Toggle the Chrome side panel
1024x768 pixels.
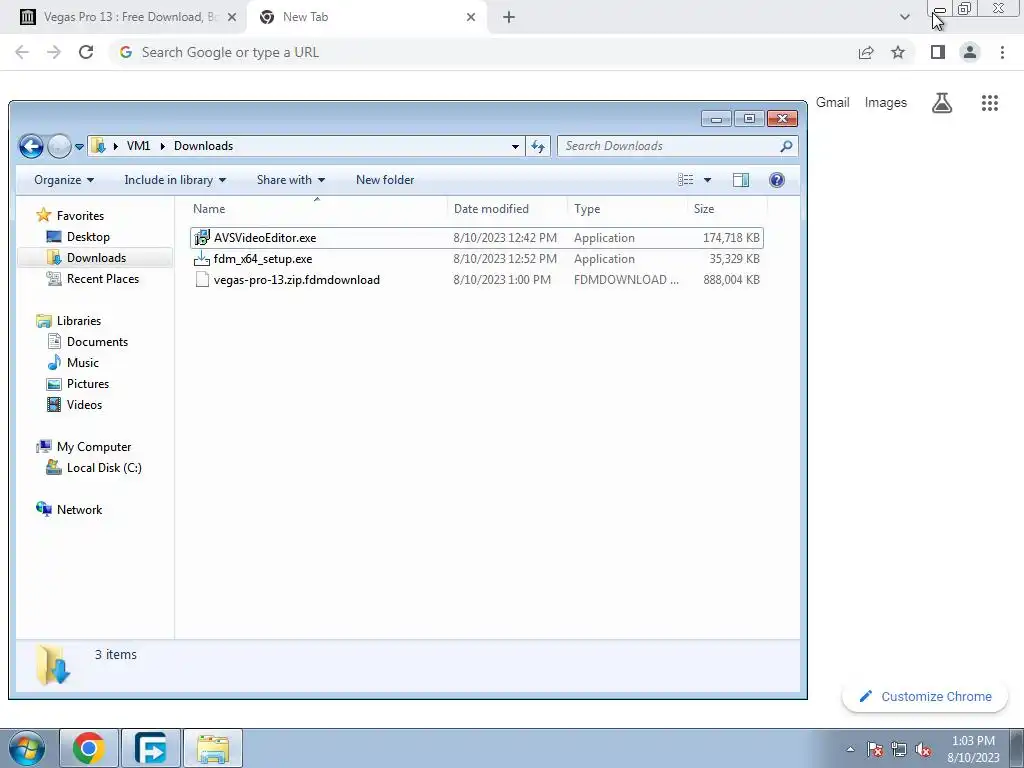pyautogui.click(x=938, y=52)
